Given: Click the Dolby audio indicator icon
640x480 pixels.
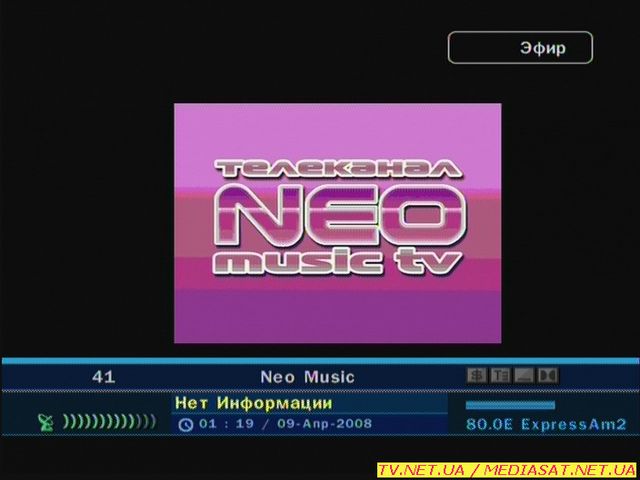Looking at the screenshot, I should (548, 376).
